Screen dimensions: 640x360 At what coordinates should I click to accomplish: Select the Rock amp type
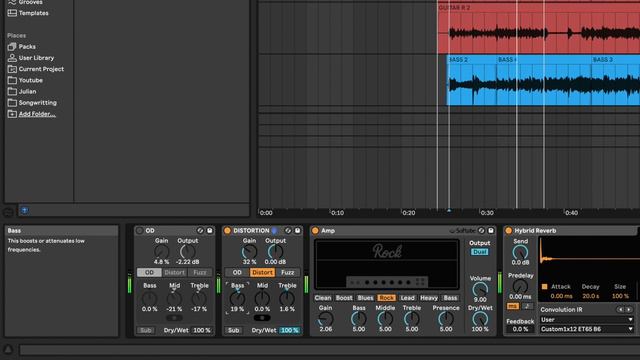[x=387, y=298]
